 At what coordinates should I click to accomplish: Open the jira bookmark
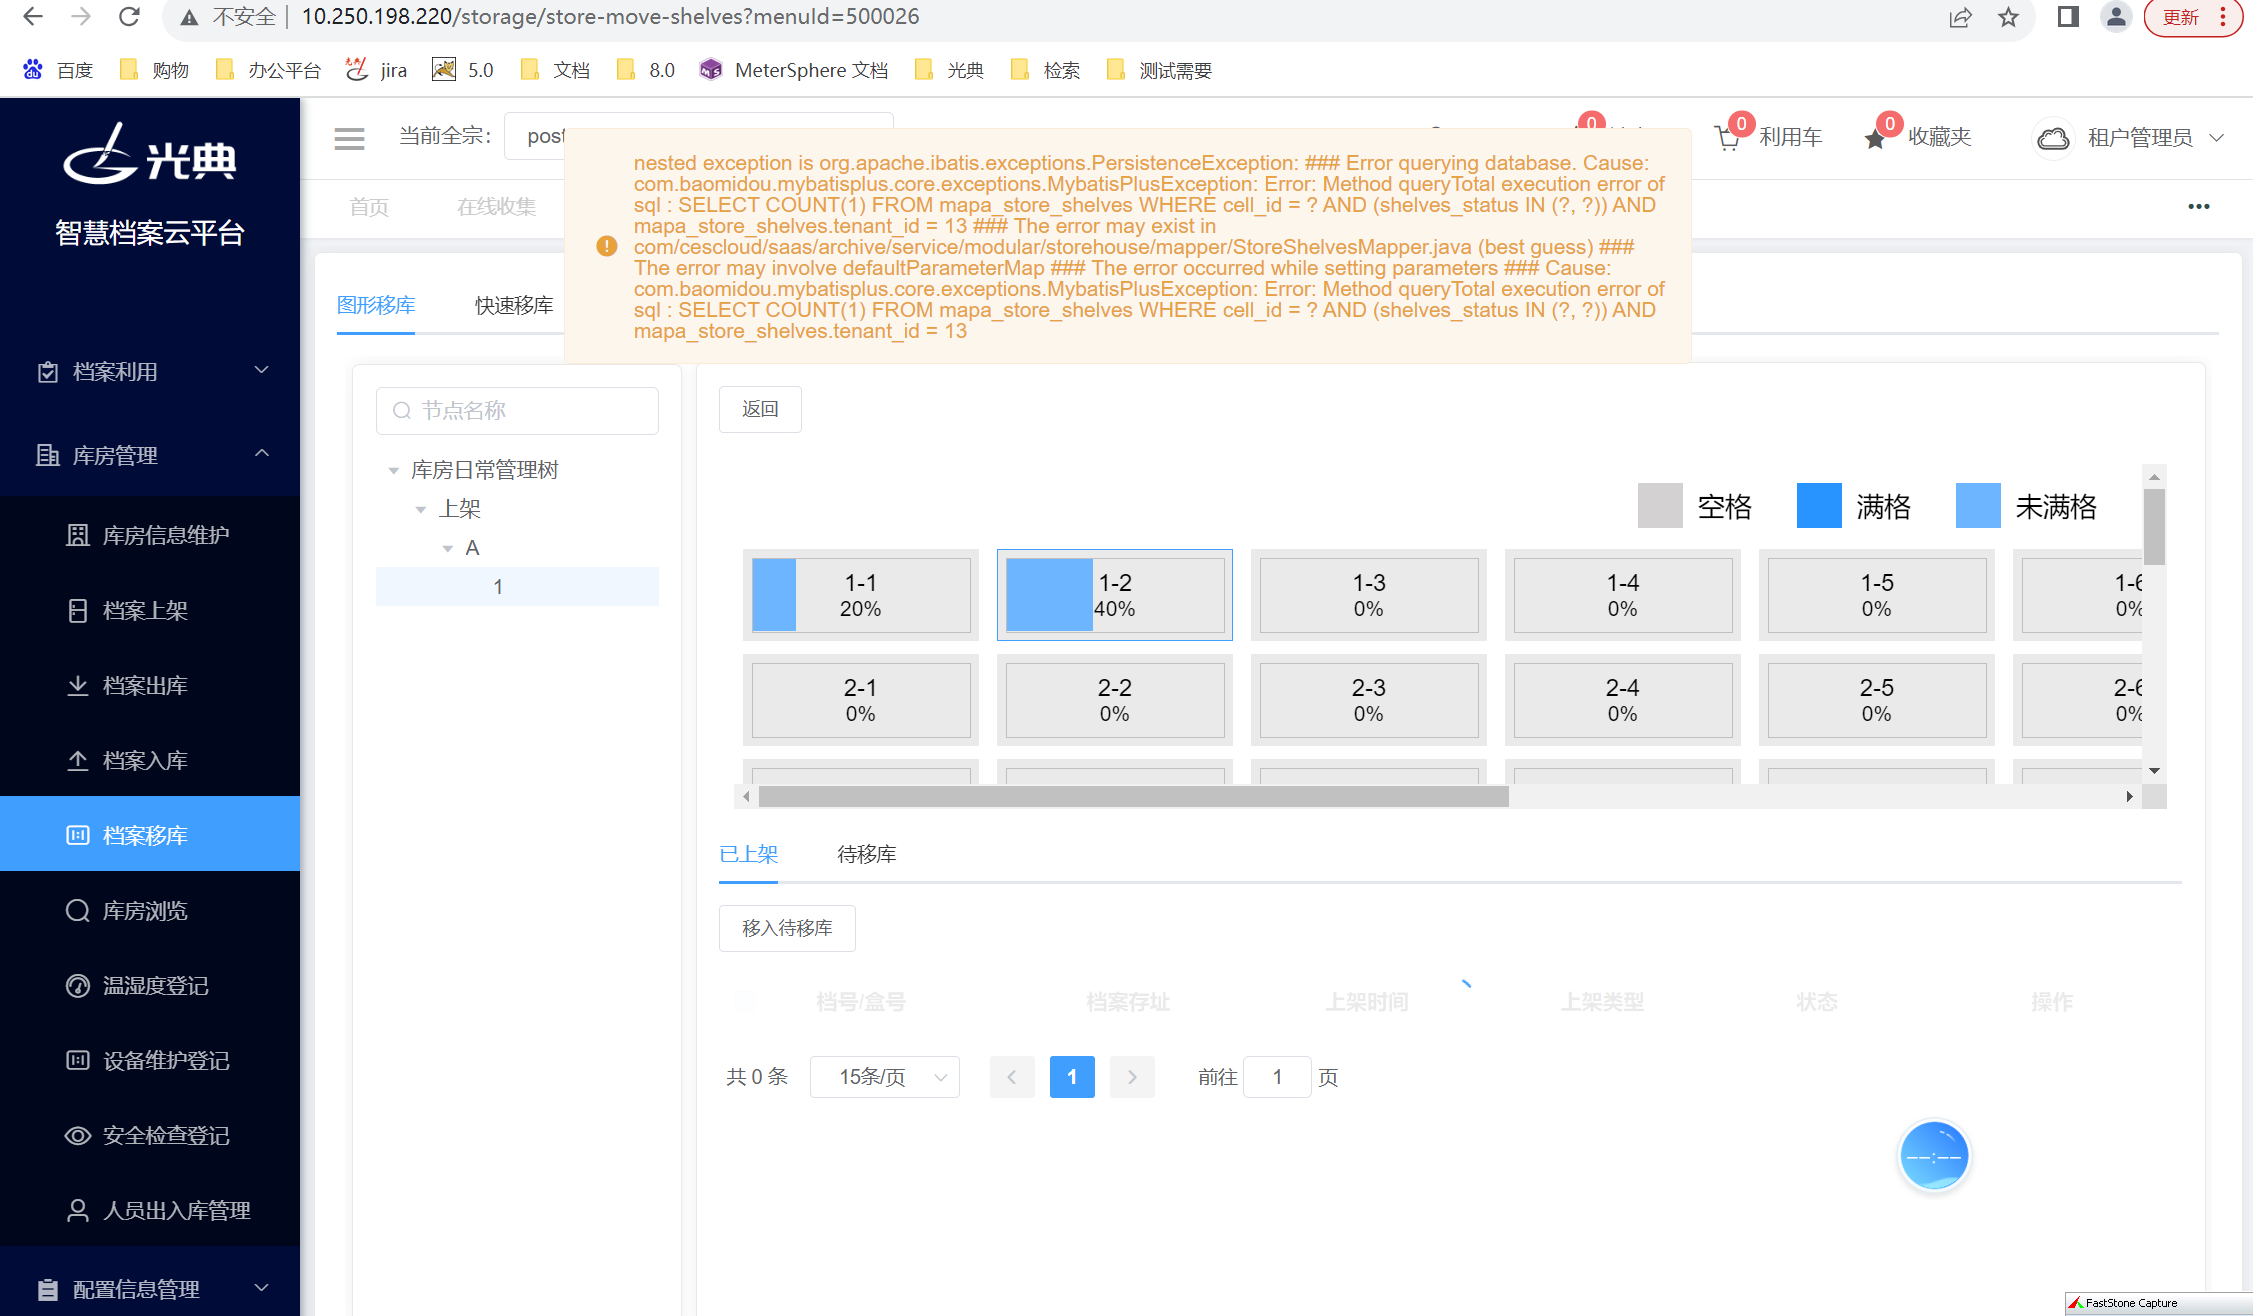pos(377,70)
